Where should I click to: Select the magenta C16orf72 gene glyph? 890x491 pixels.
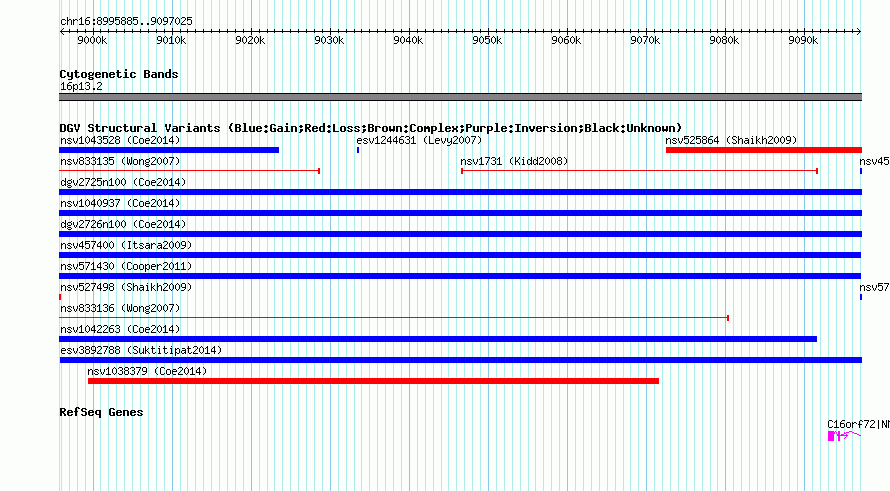point(844,436)
